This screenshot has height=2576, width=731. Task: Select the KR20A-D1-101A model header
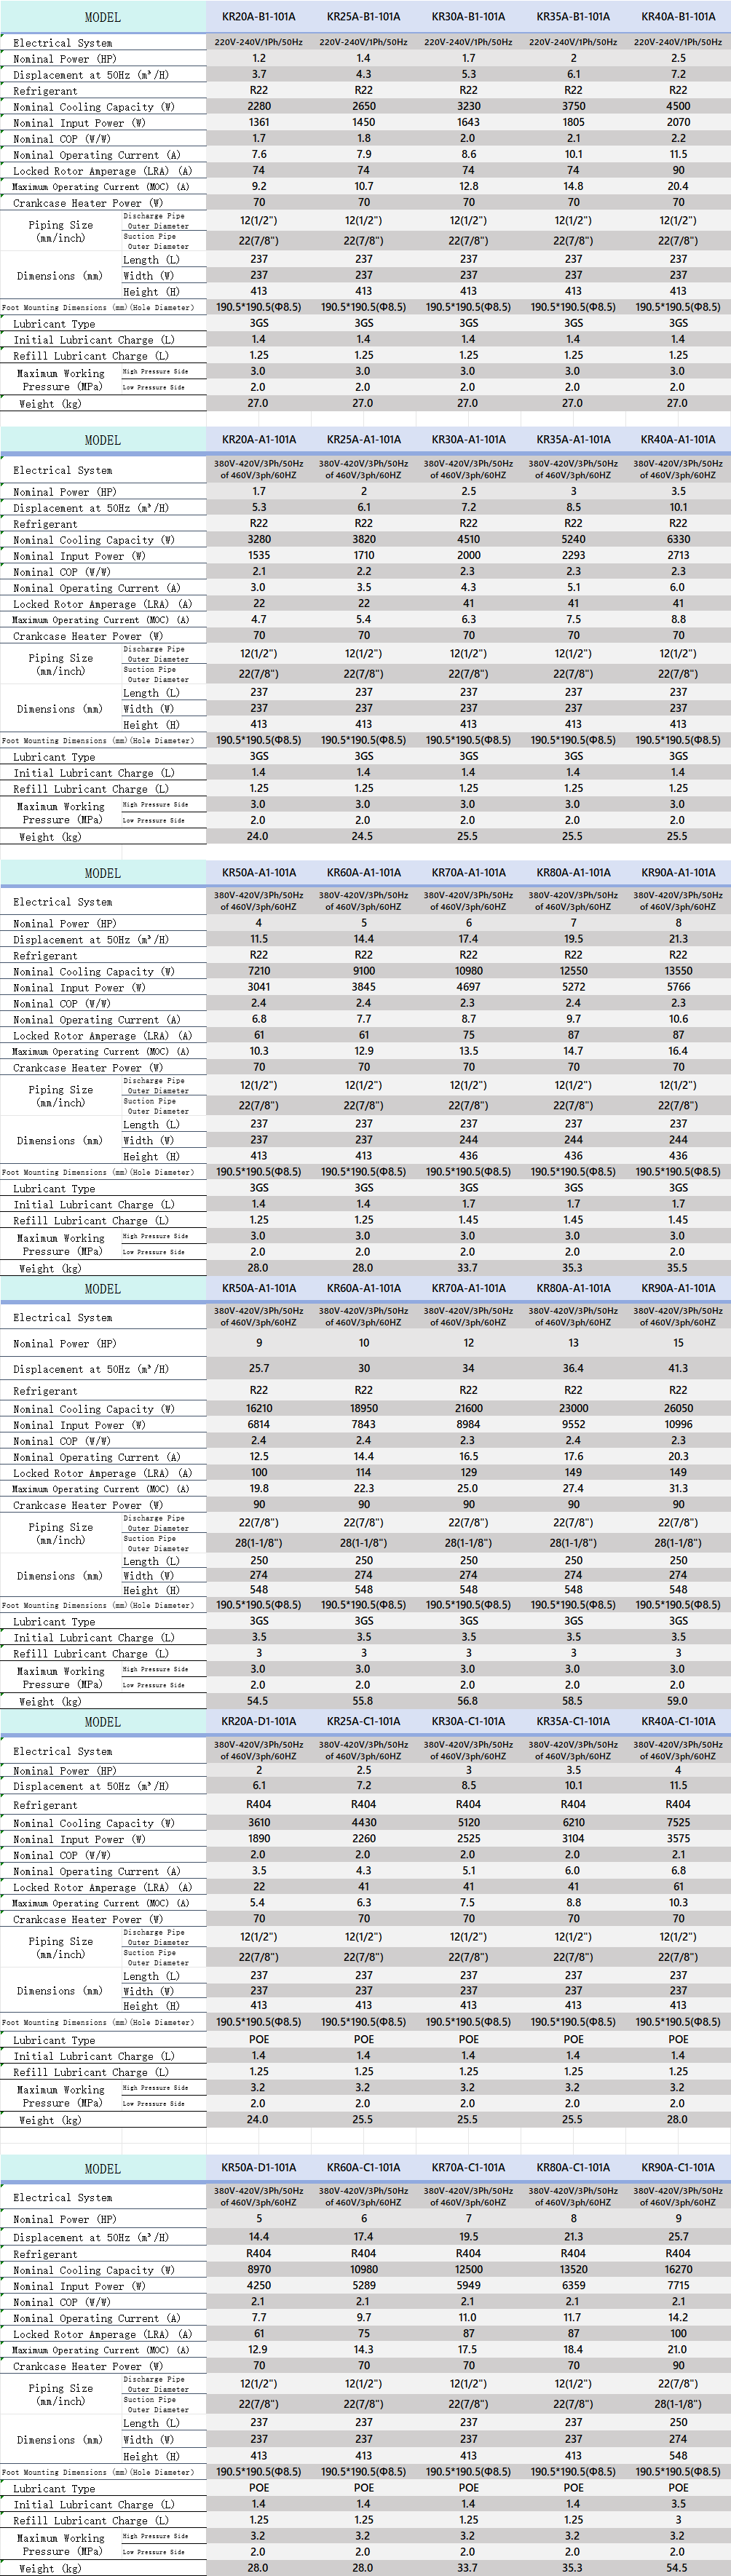pos(258,1722)
